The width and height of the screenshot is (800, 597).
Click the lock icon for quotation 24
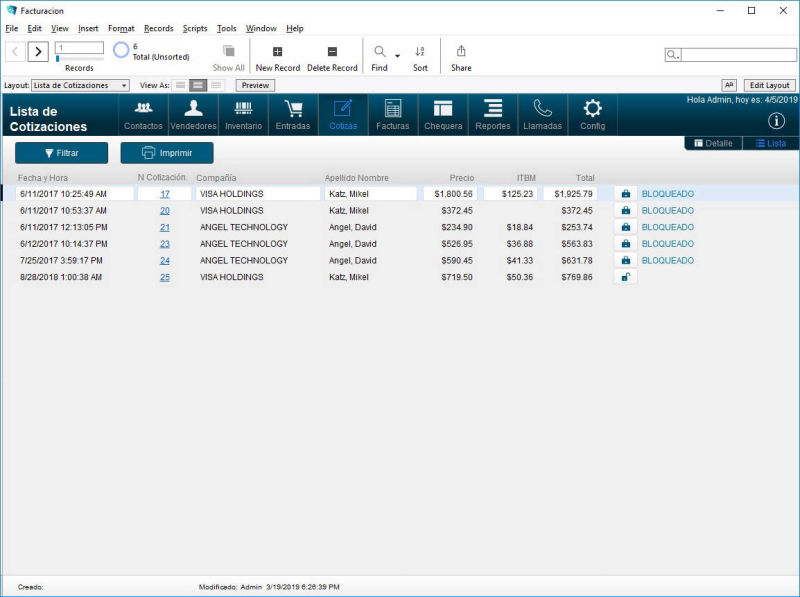626,260
